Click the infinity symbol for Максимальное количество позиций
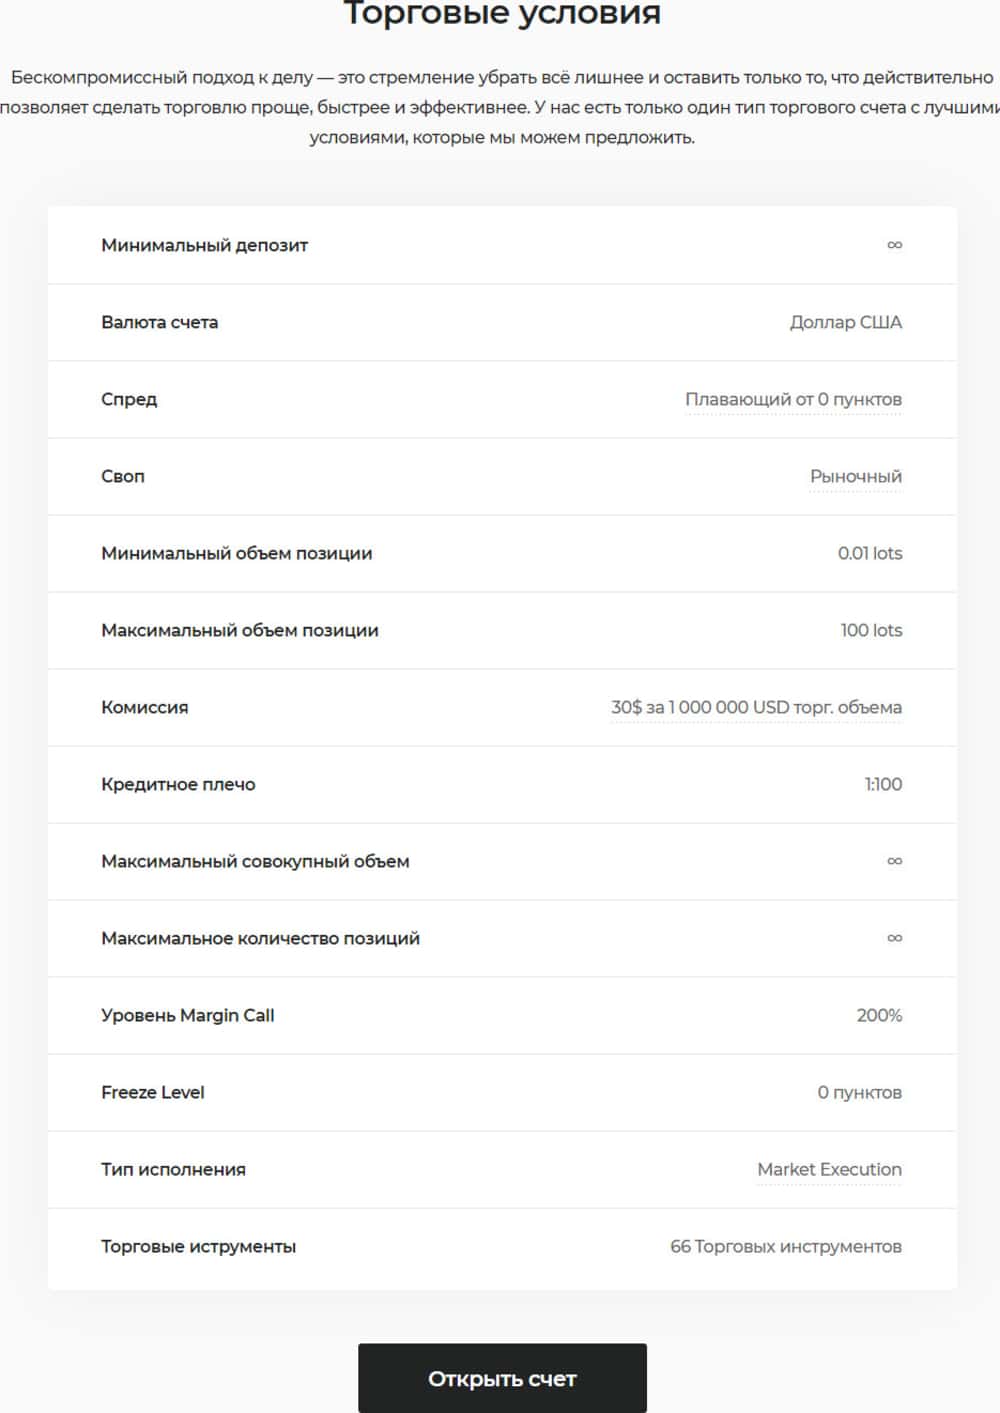 (894, 938)
